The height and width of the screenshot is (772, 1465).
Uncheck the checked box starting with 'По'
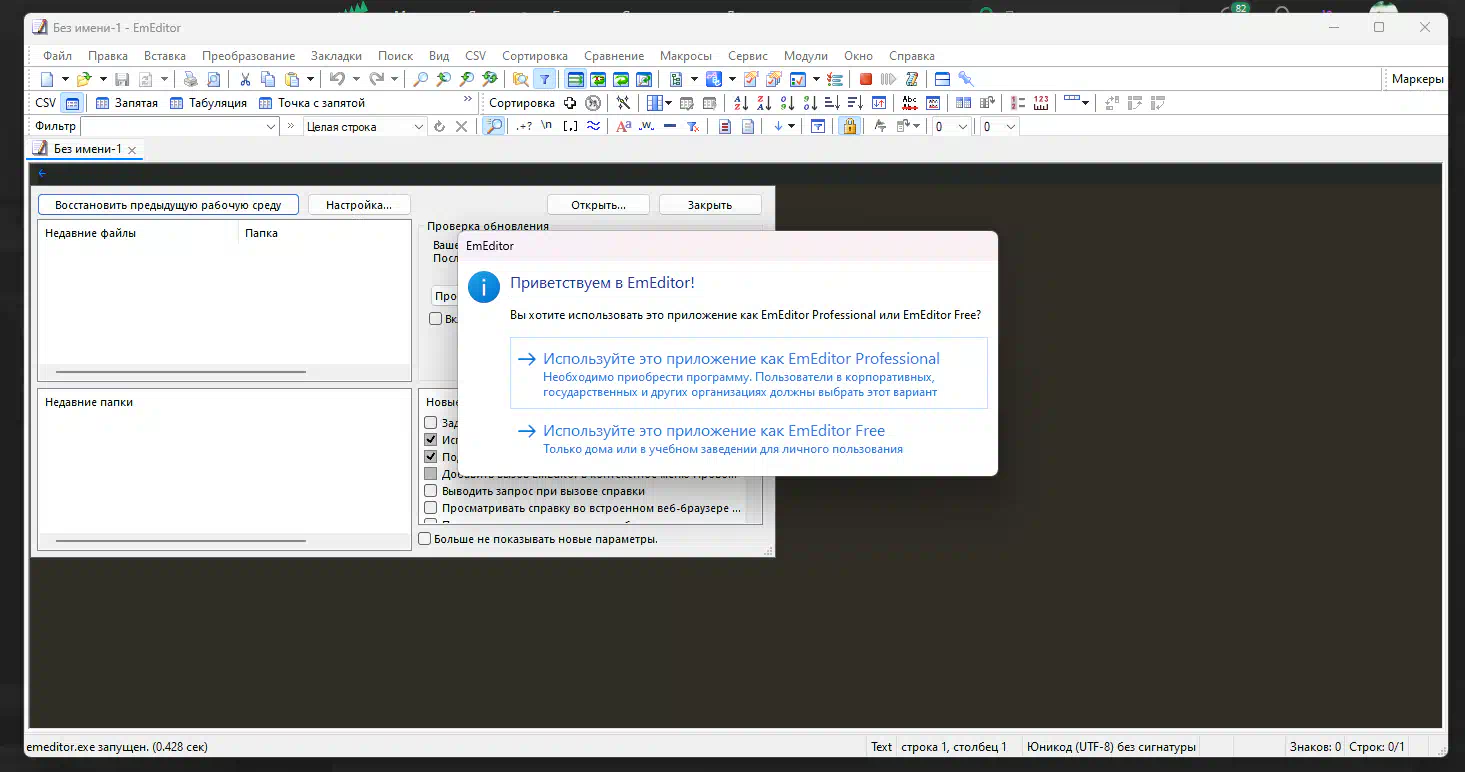(x=431, y=457)
